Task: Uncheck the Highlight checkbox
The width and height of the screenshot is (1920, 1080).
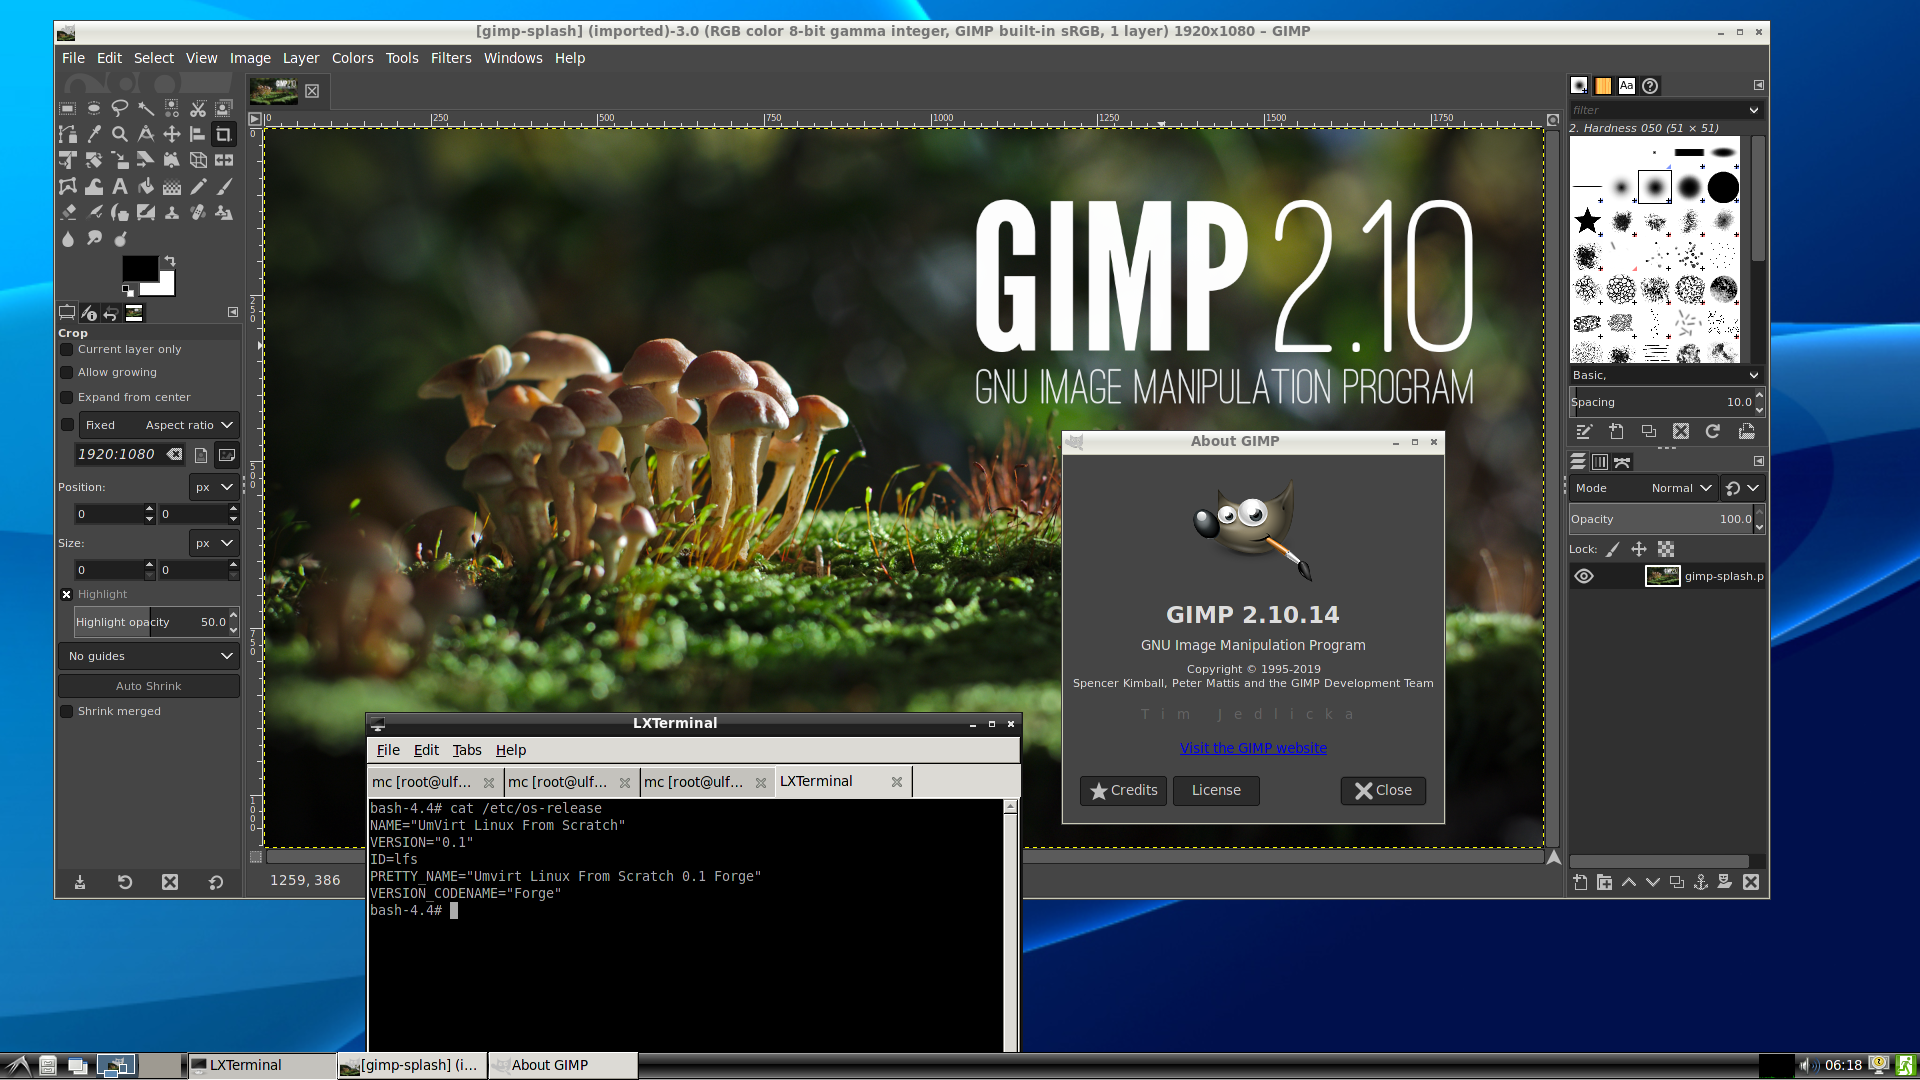Action: pos(67,594)
